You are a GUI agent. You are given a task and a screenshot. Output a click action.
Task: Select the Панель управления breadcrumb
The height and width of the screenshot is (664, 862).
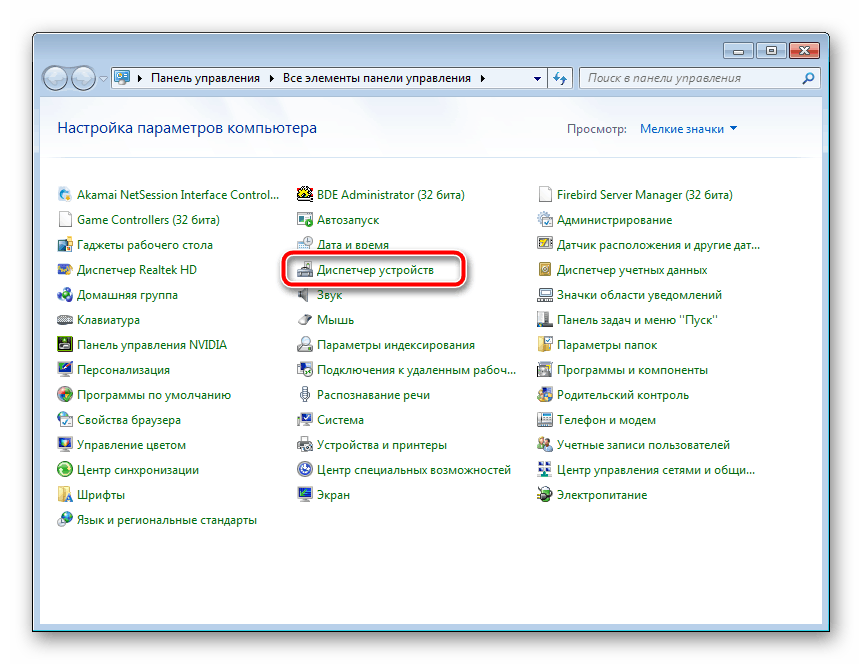coord(205,78)
